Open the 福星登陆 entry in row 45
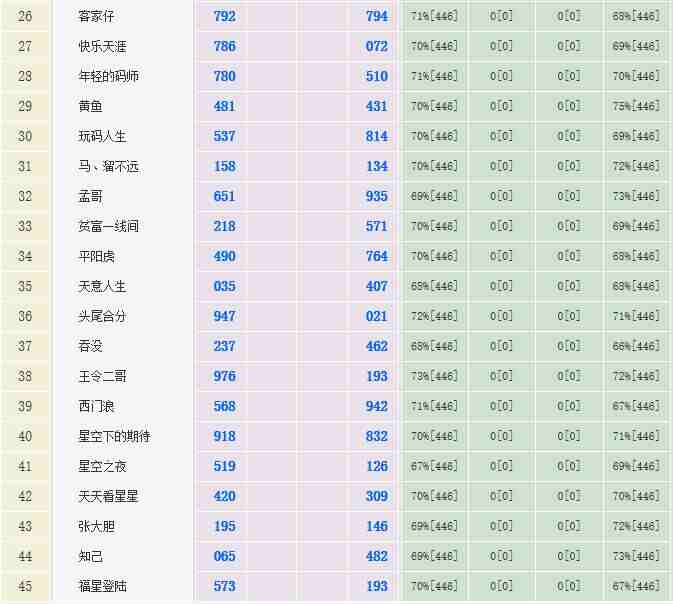Screen dimensions: 673x604 click(102, 586)
